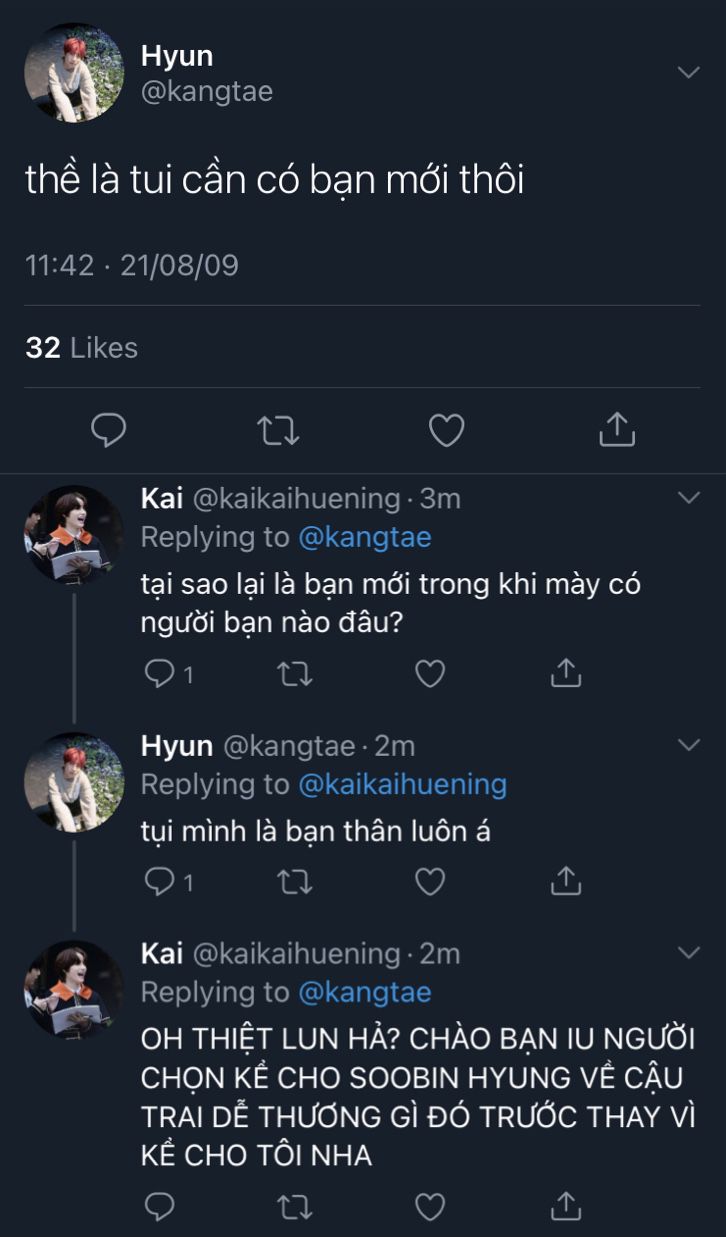Retweet Kai's 3m reply
Image resolution: width=726 pixels, height=1237 pixels.
tap(295, 675)
